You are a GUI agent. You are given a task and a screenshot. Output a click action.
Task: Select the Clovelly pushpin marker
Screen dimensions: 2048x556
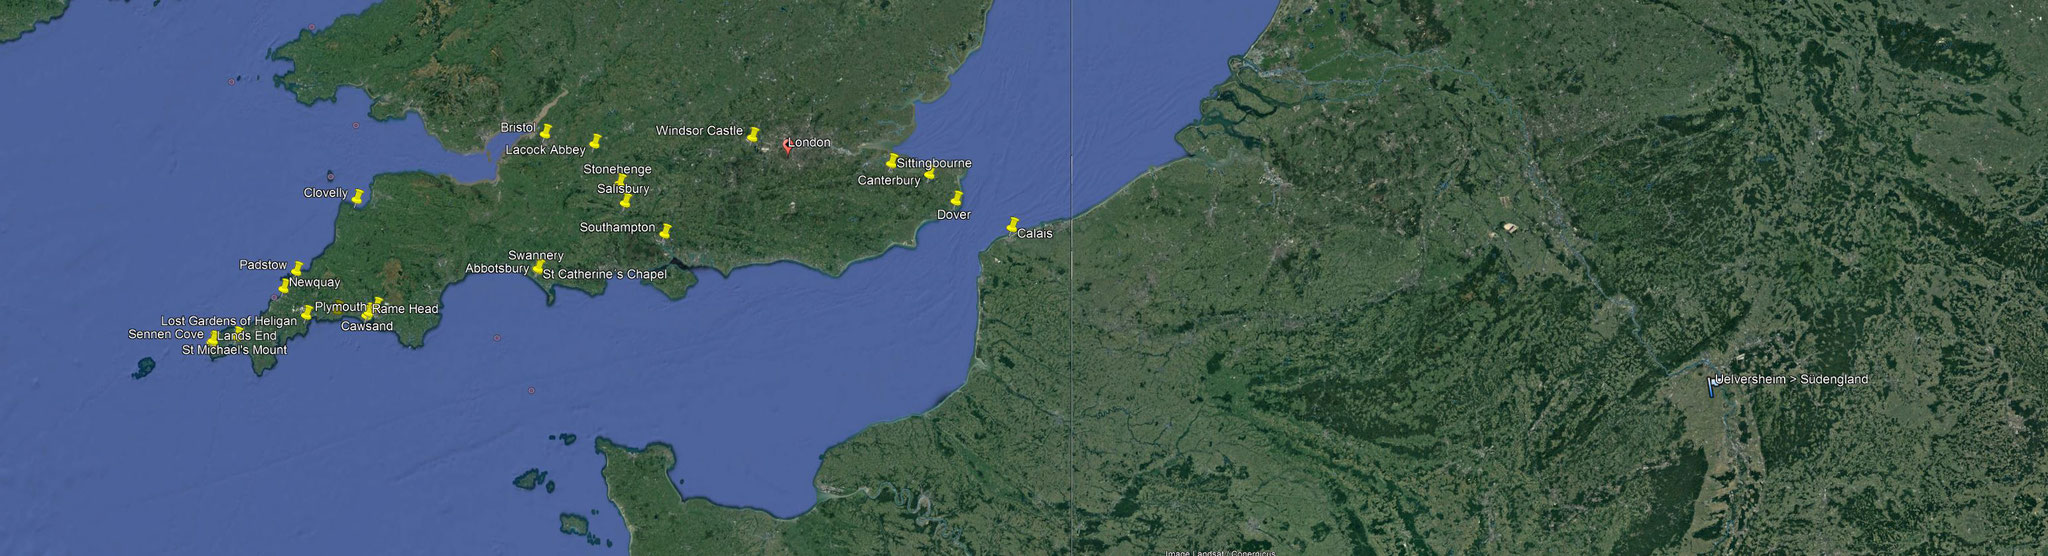point(358,196)
